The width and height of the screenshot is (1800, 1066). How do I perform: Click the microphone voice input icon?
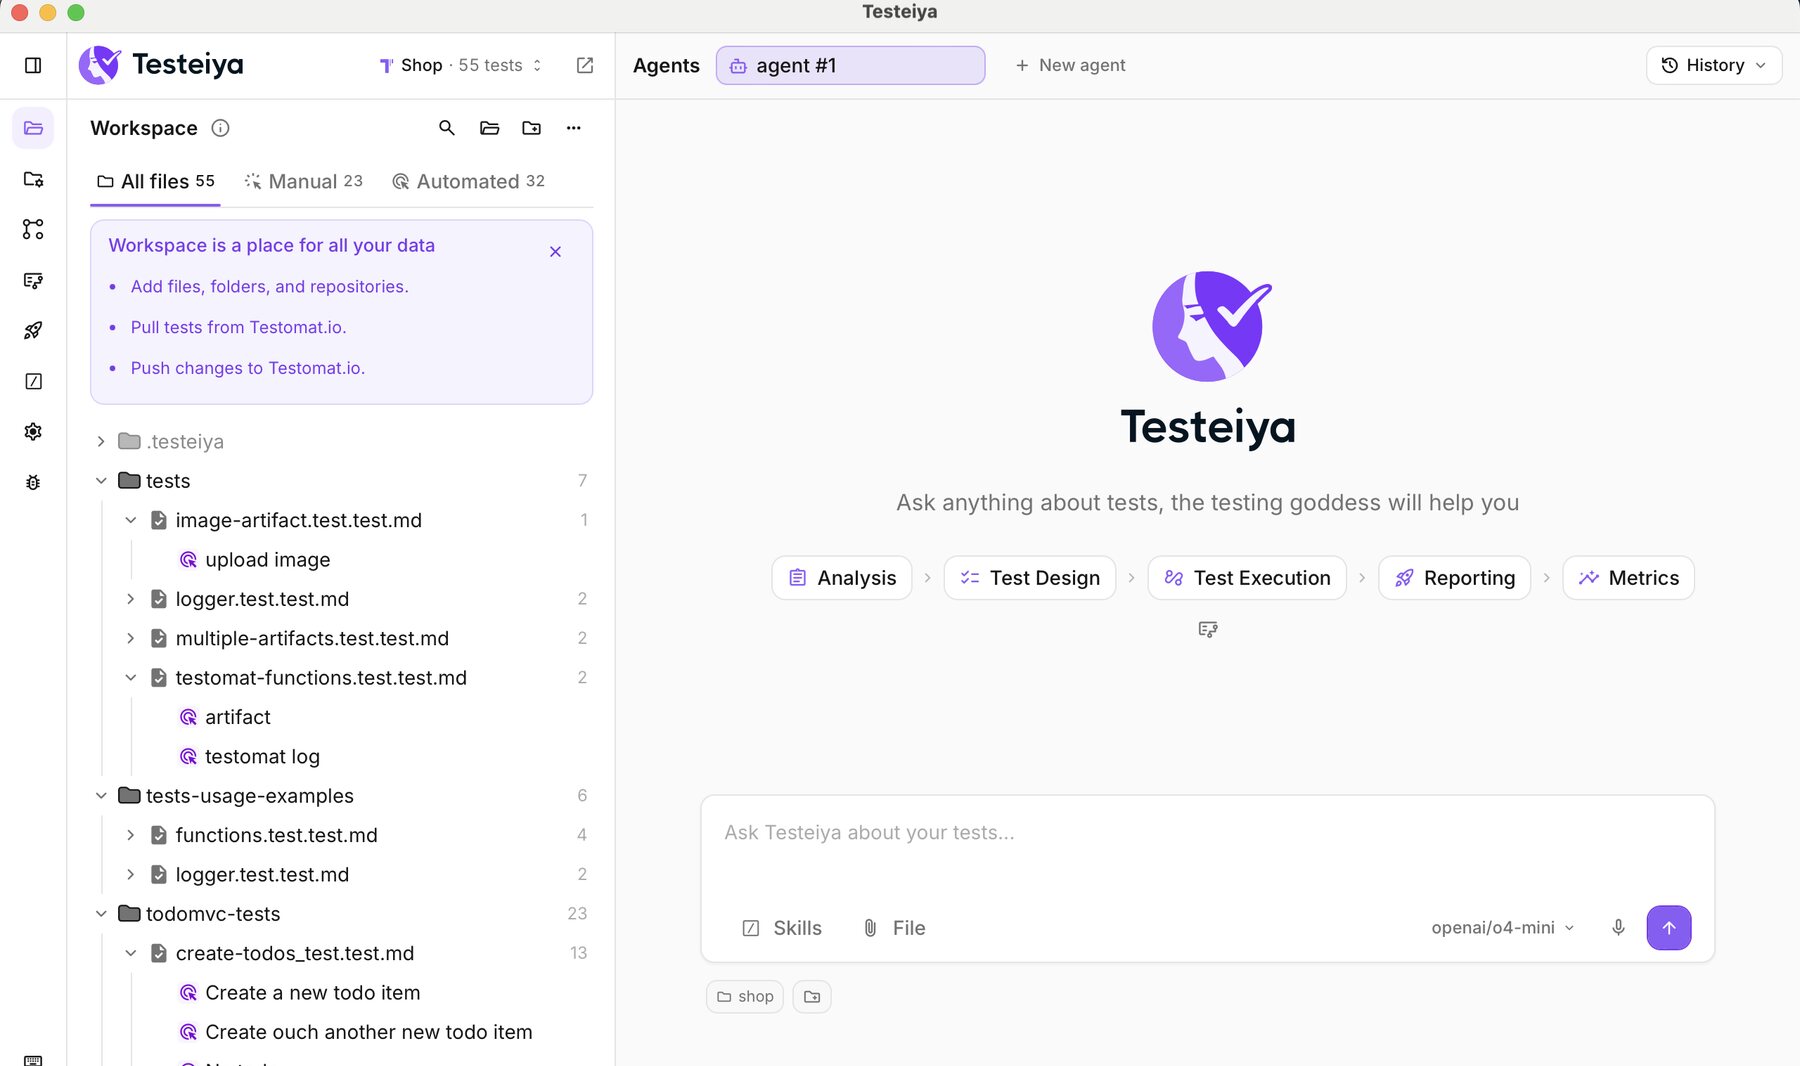pos(1618,927)
